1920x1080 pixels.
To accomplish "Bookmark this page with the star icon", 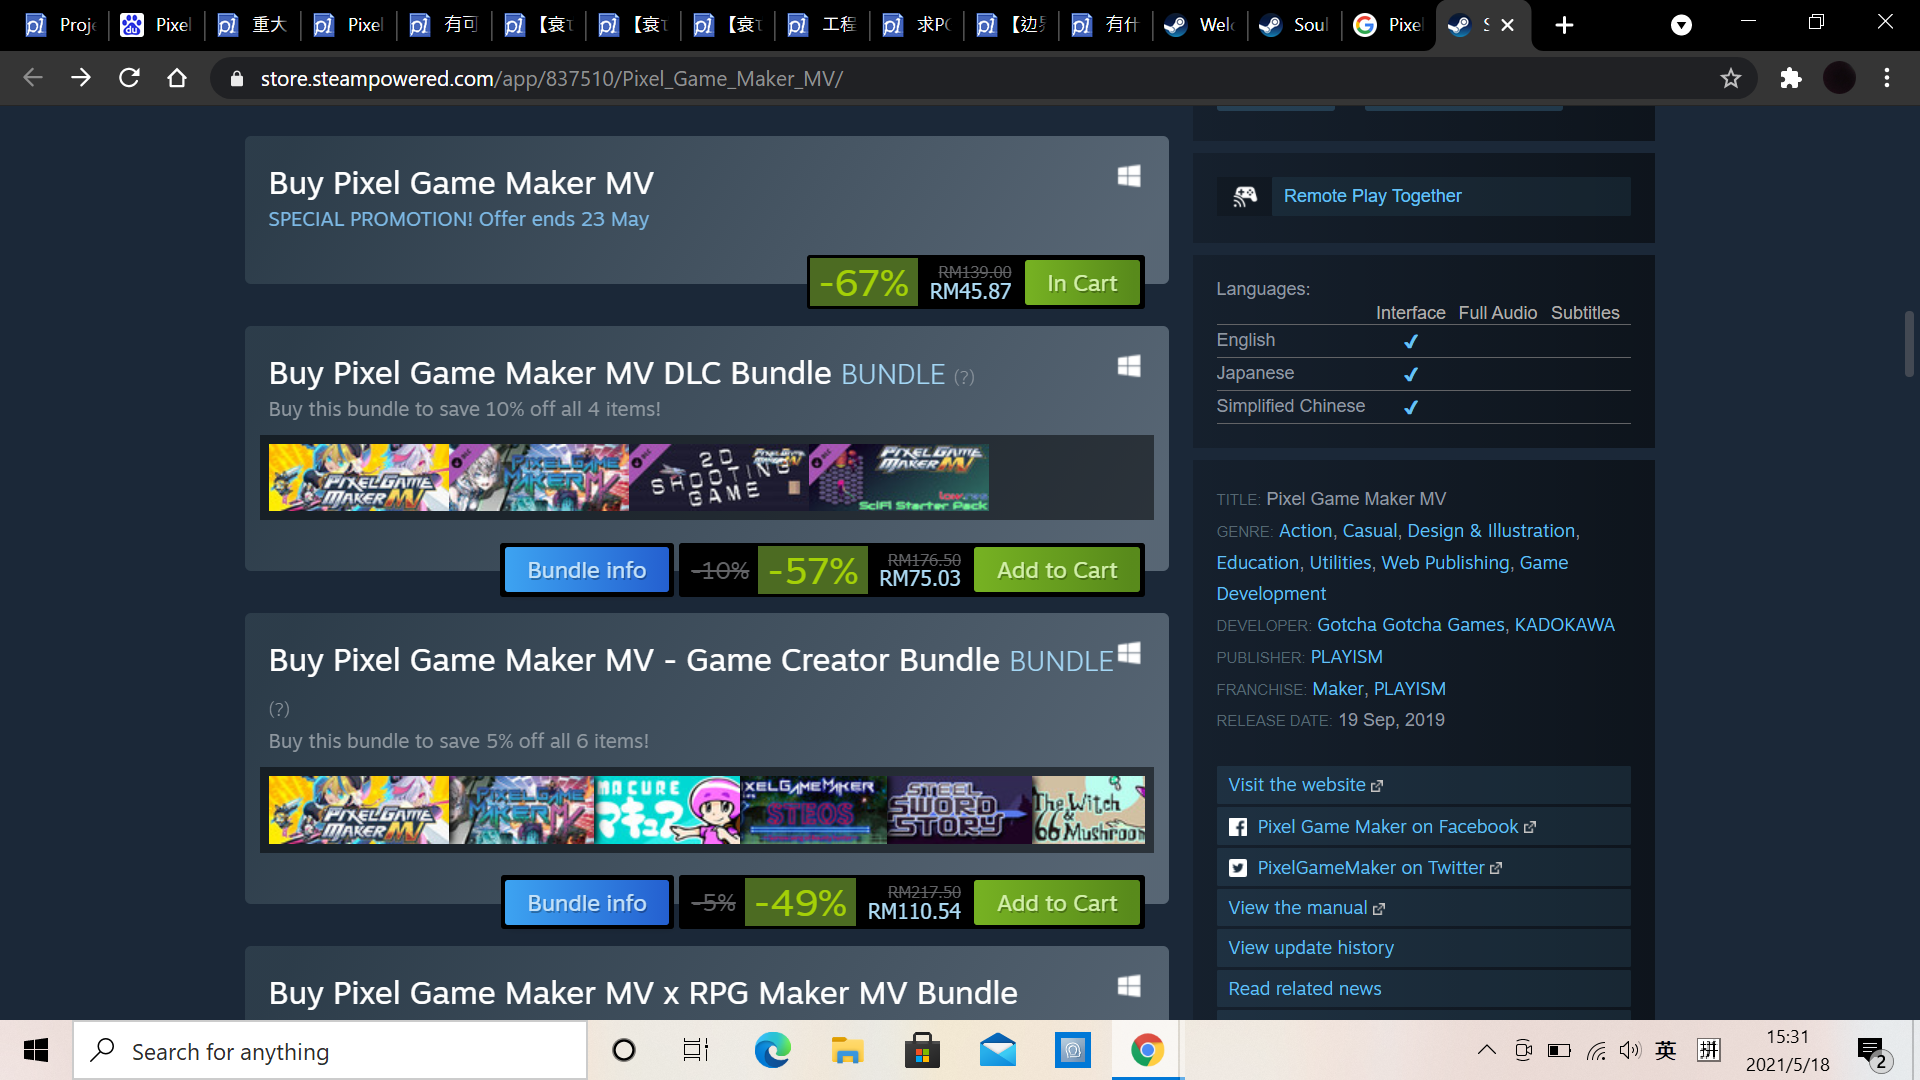I will (x=1731, y=78).
